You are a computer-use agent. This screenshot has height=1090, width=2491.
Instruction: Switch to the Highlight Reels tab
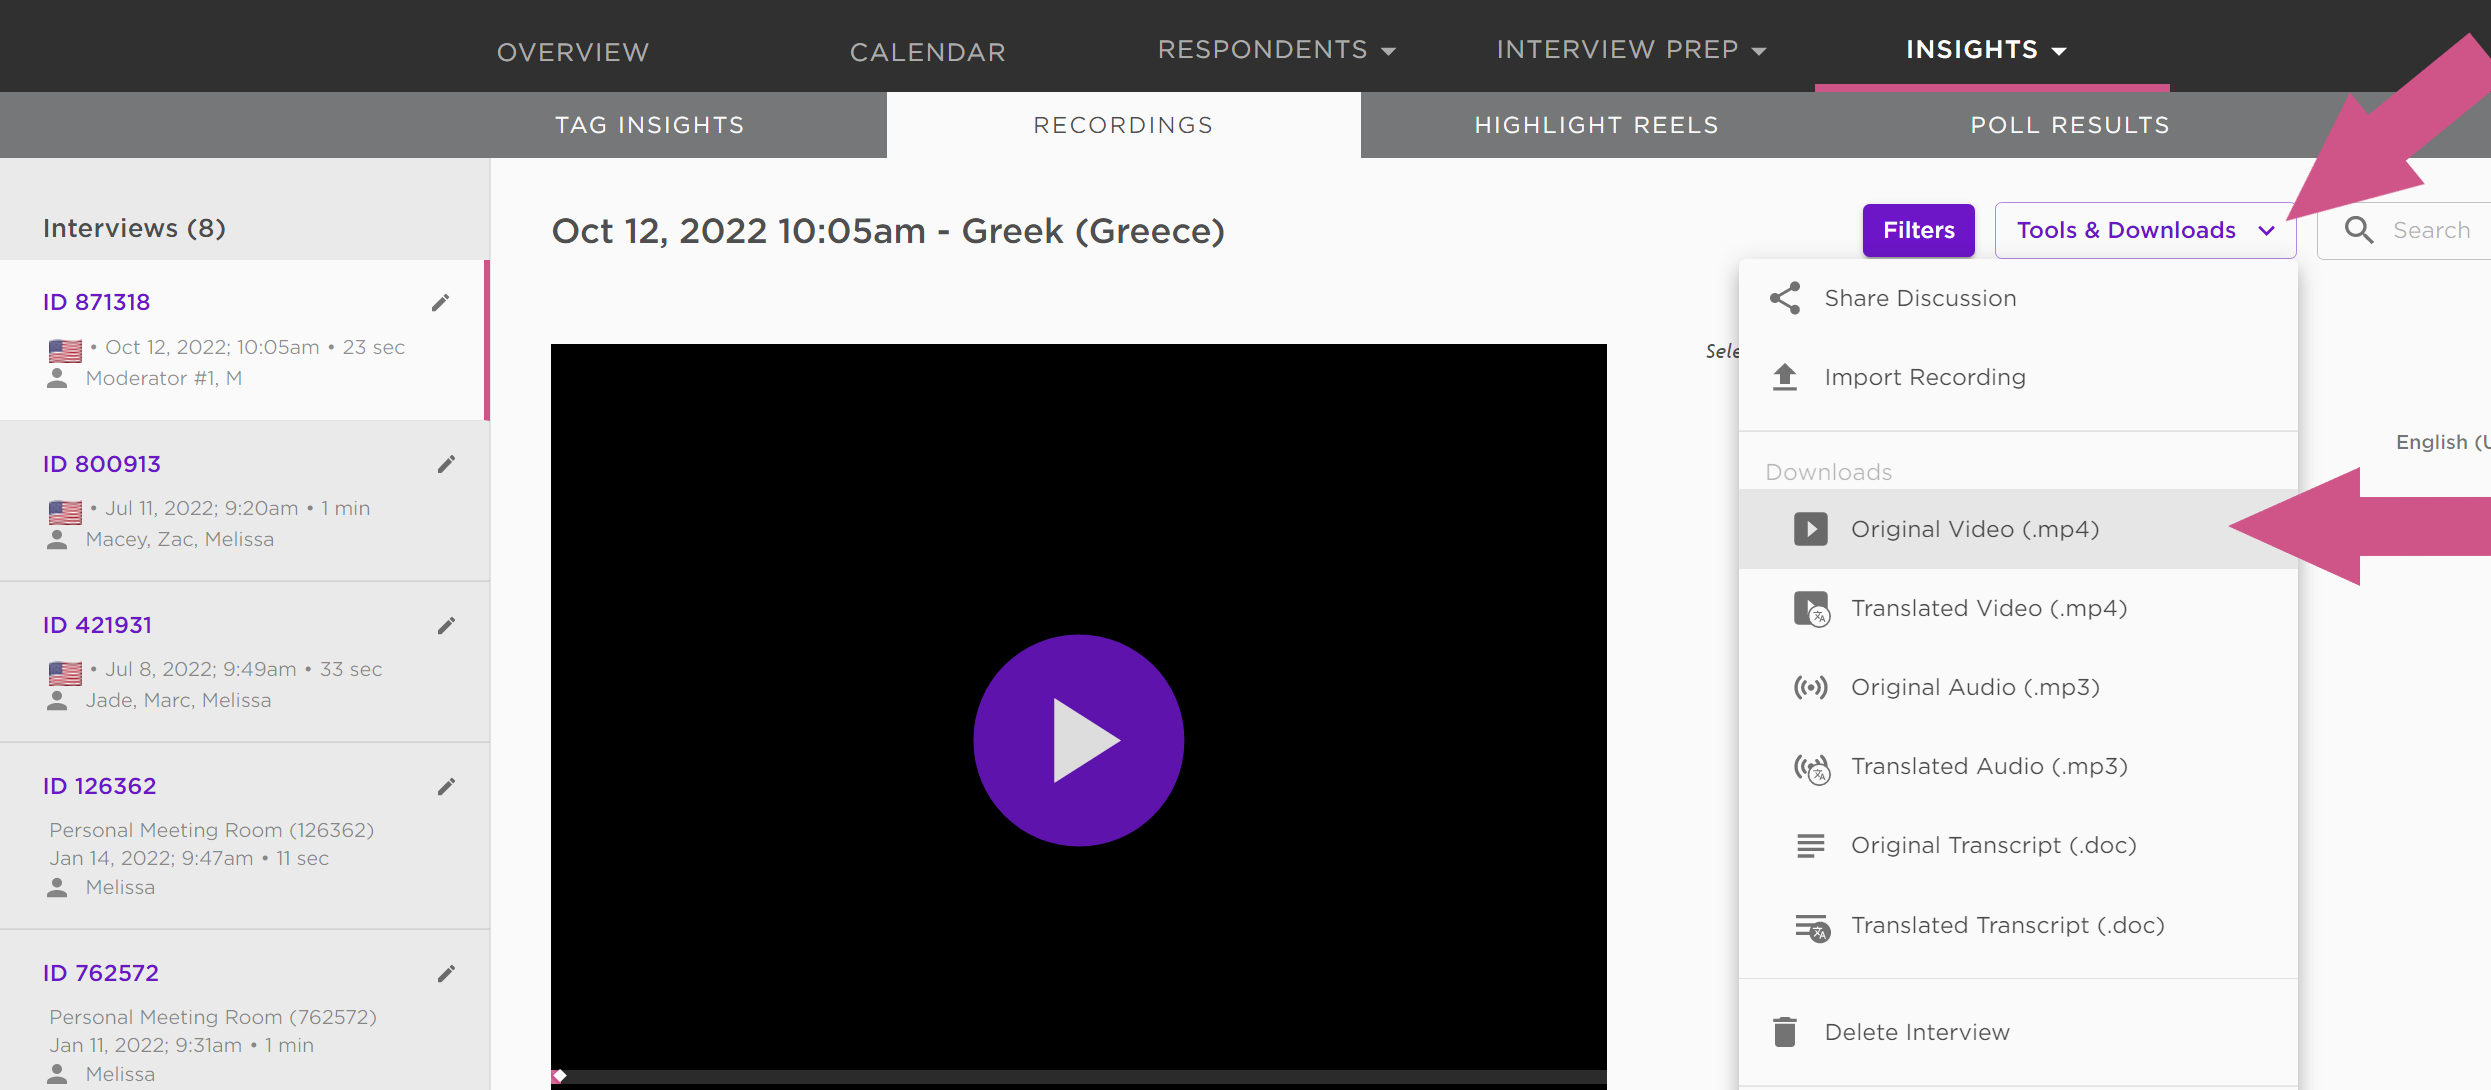click(1597, 125)
